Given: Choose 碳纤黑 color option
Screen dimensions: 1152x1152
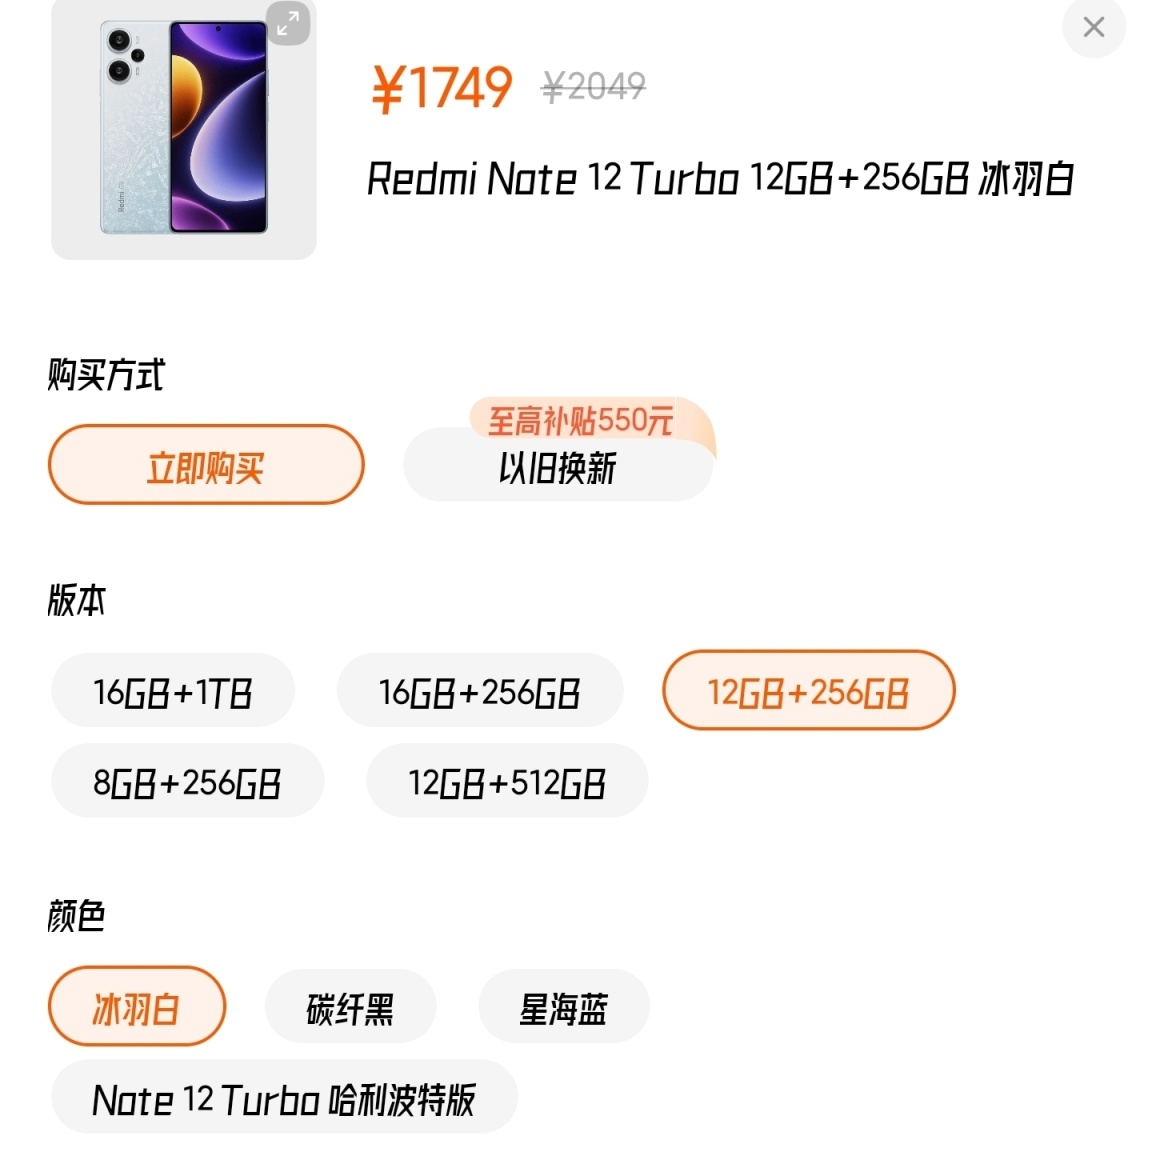Looking at the screenshot, I should click(x=350, y=1007).
